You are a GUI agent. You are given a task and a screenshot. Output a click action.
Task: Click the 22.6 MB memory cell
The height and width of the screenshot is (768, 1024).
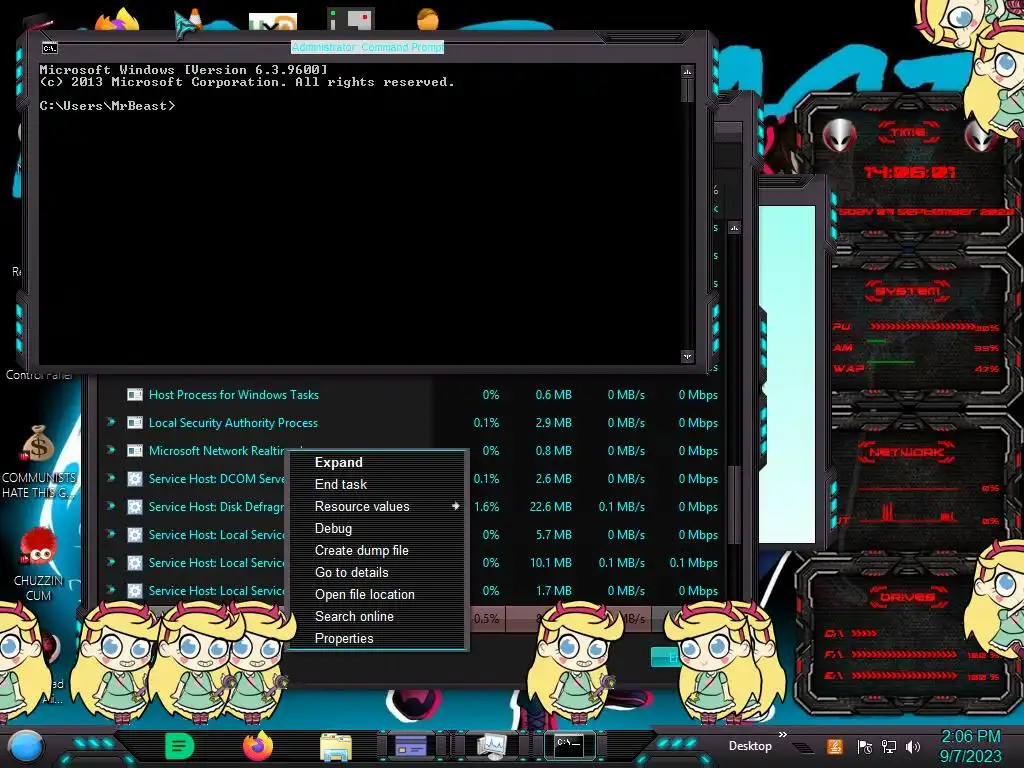pyautogui.click(x=551, y=507)
